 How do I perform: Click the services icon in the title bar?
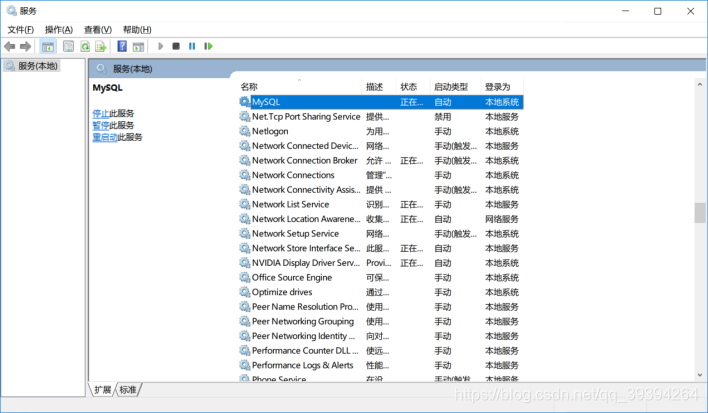[11, 11]
